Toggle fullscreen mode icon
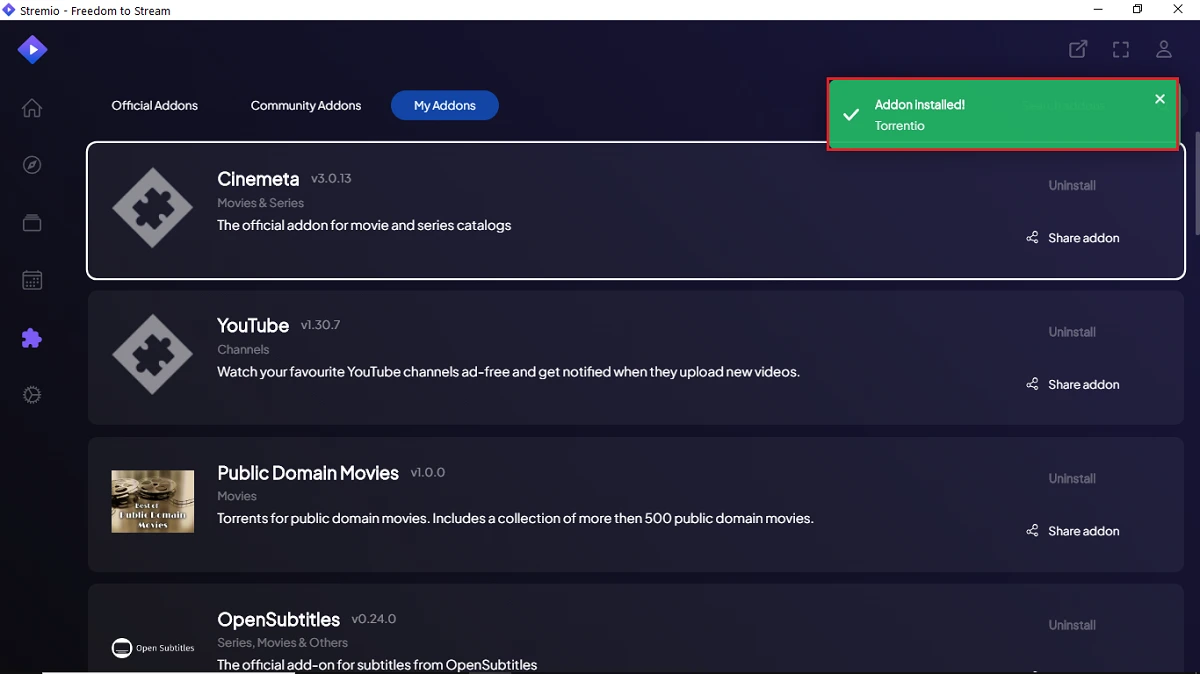Screen dimensions: 1200x674 pos(1121,49)
